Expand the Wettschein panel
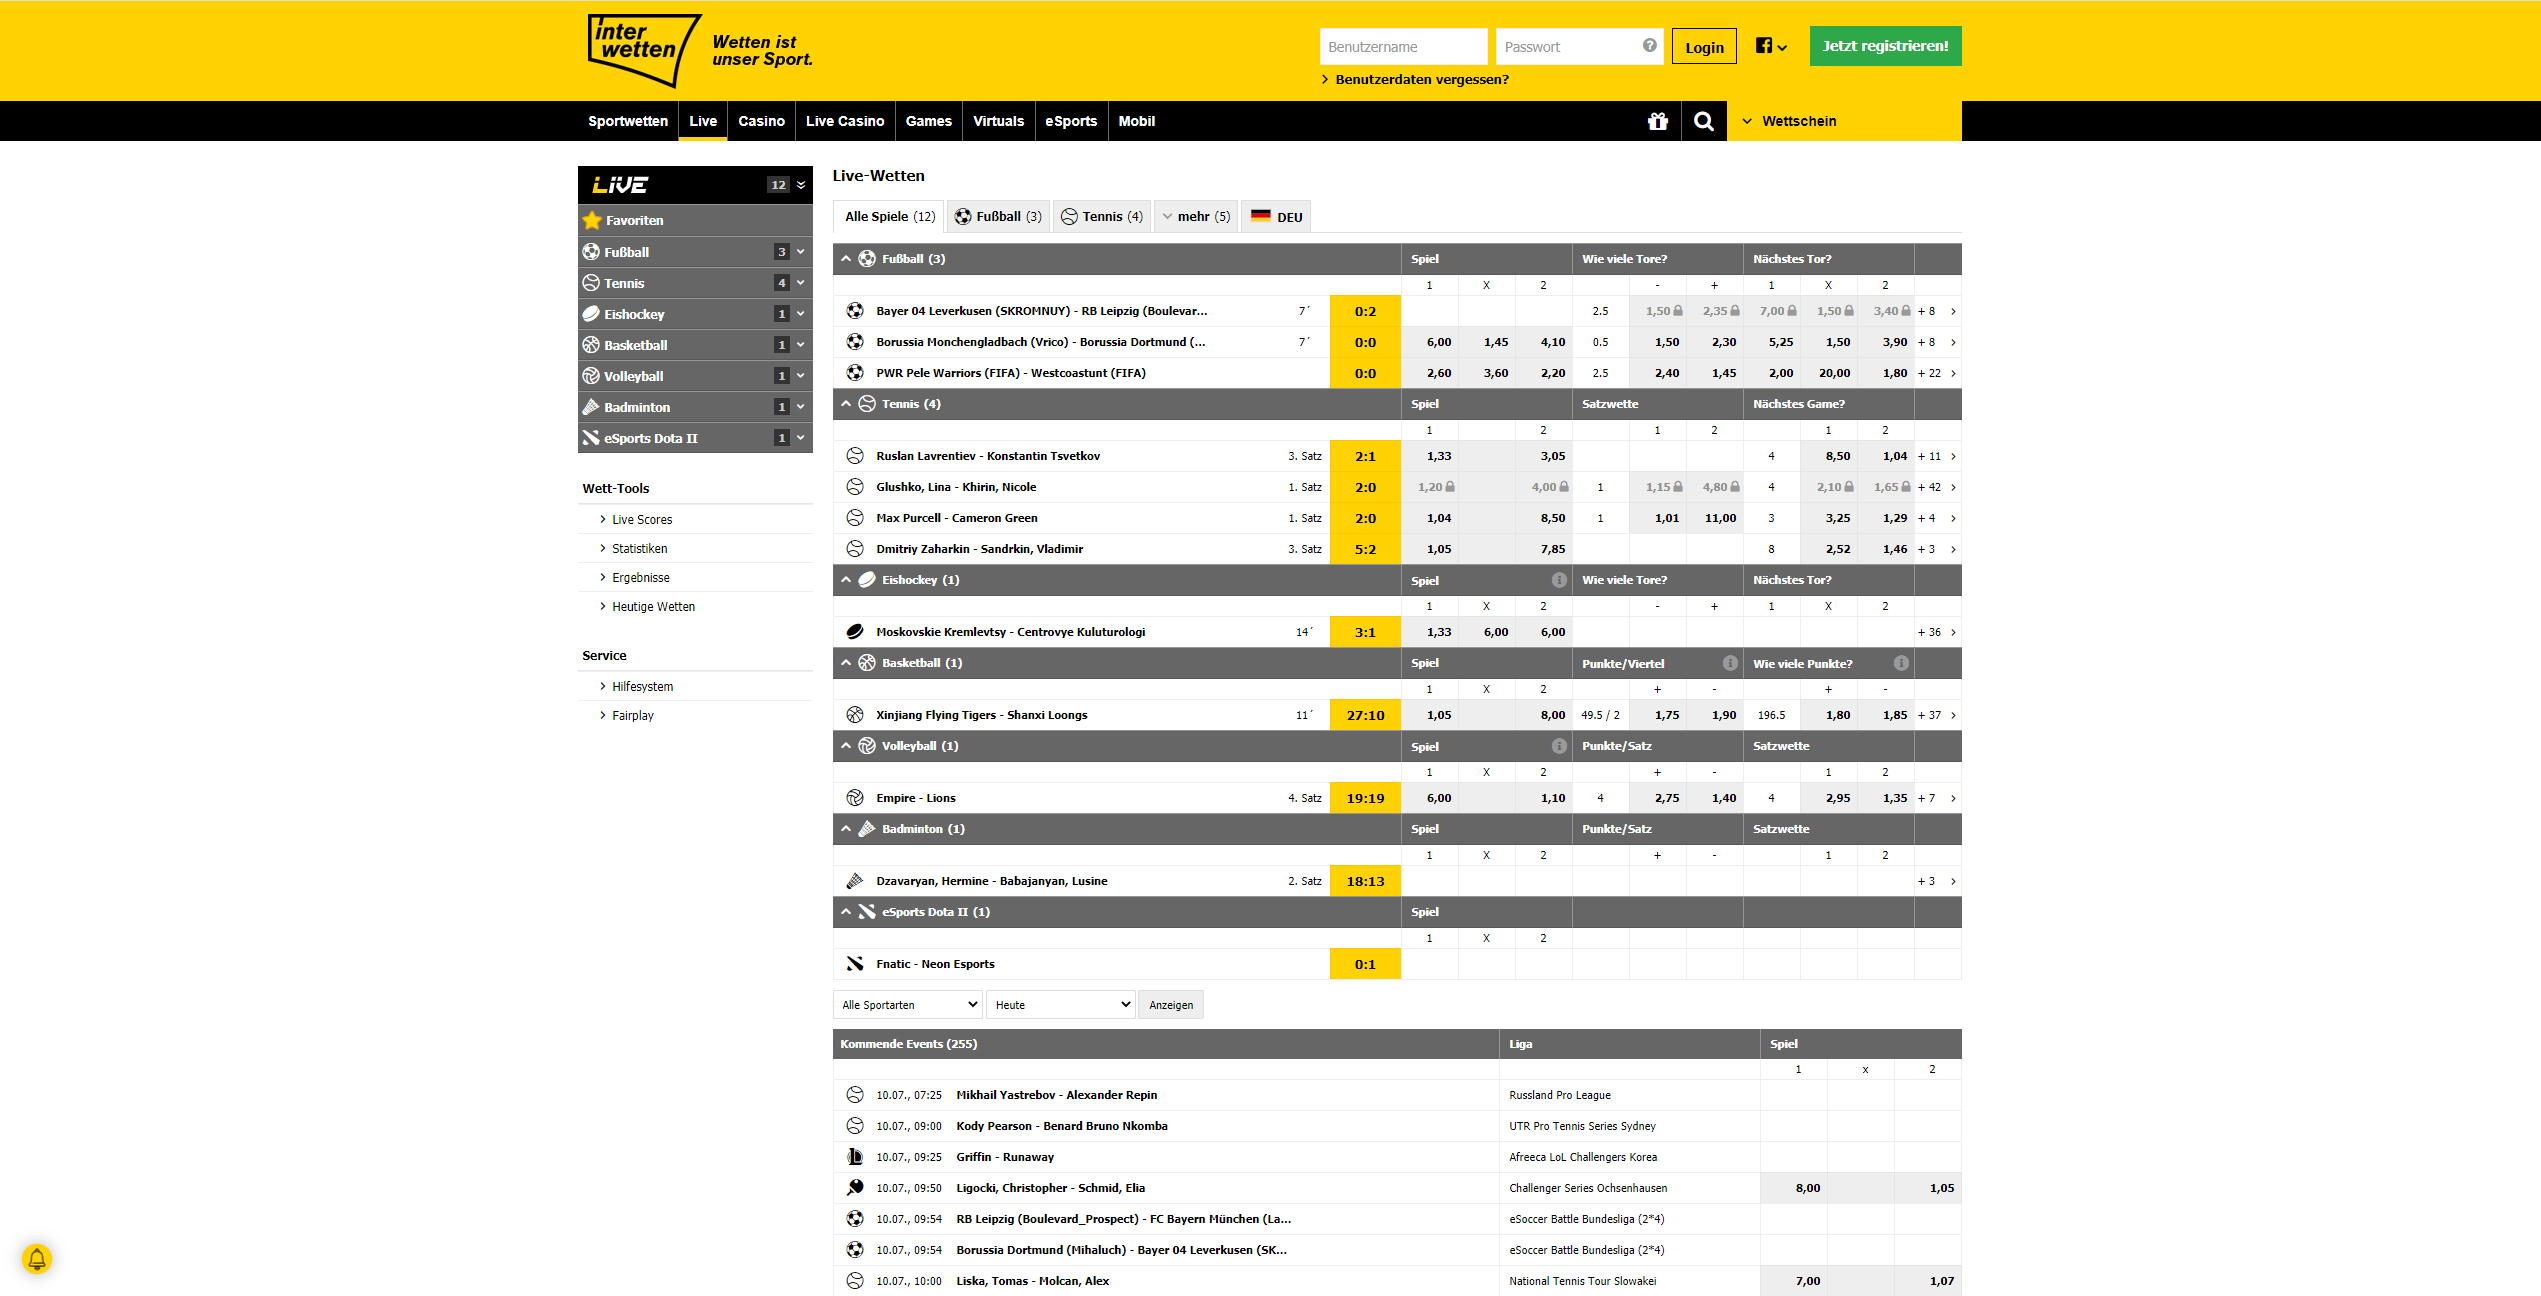Viewport: 2541px width, 1296px height. 1844,121
